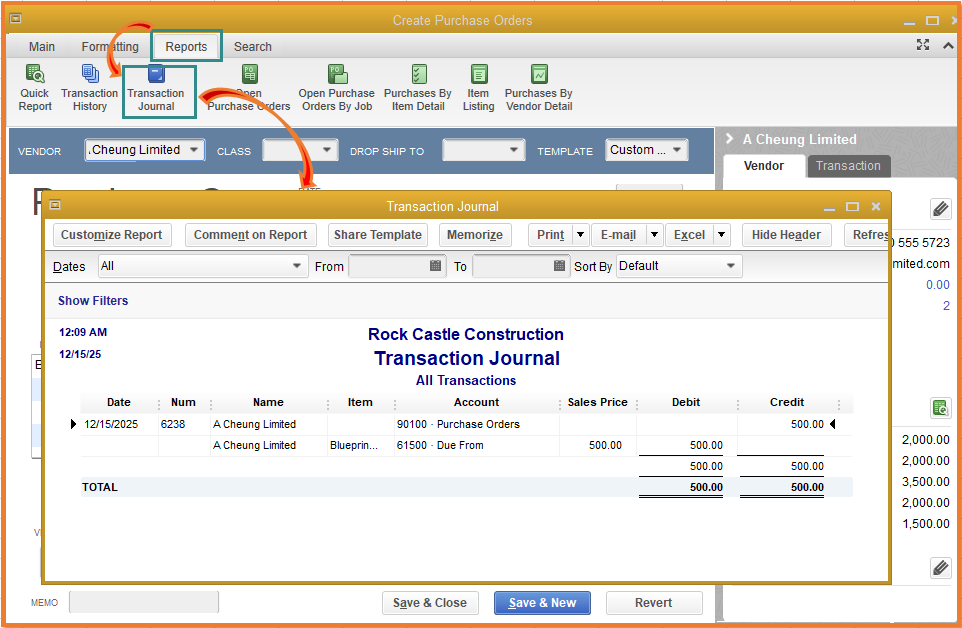The width and height of the screenshot is (962, 628).
Task: Collapse the ribbon with the up chevron
Action: (948, 45)
